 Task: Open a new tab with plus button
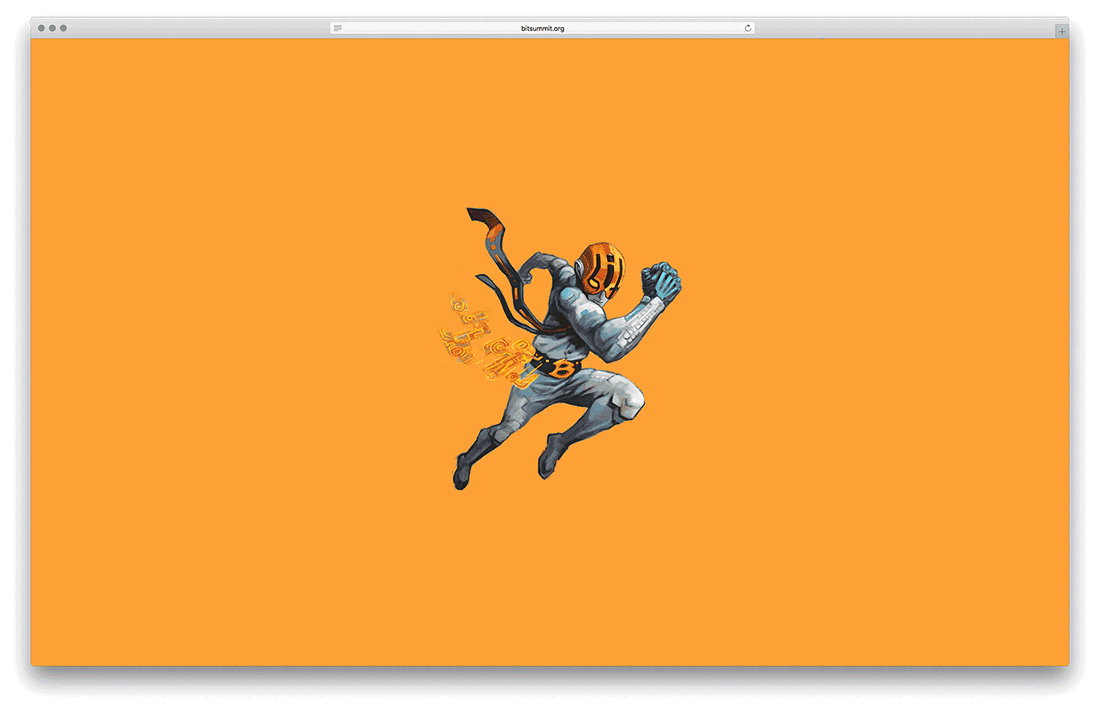point(1061,31)
